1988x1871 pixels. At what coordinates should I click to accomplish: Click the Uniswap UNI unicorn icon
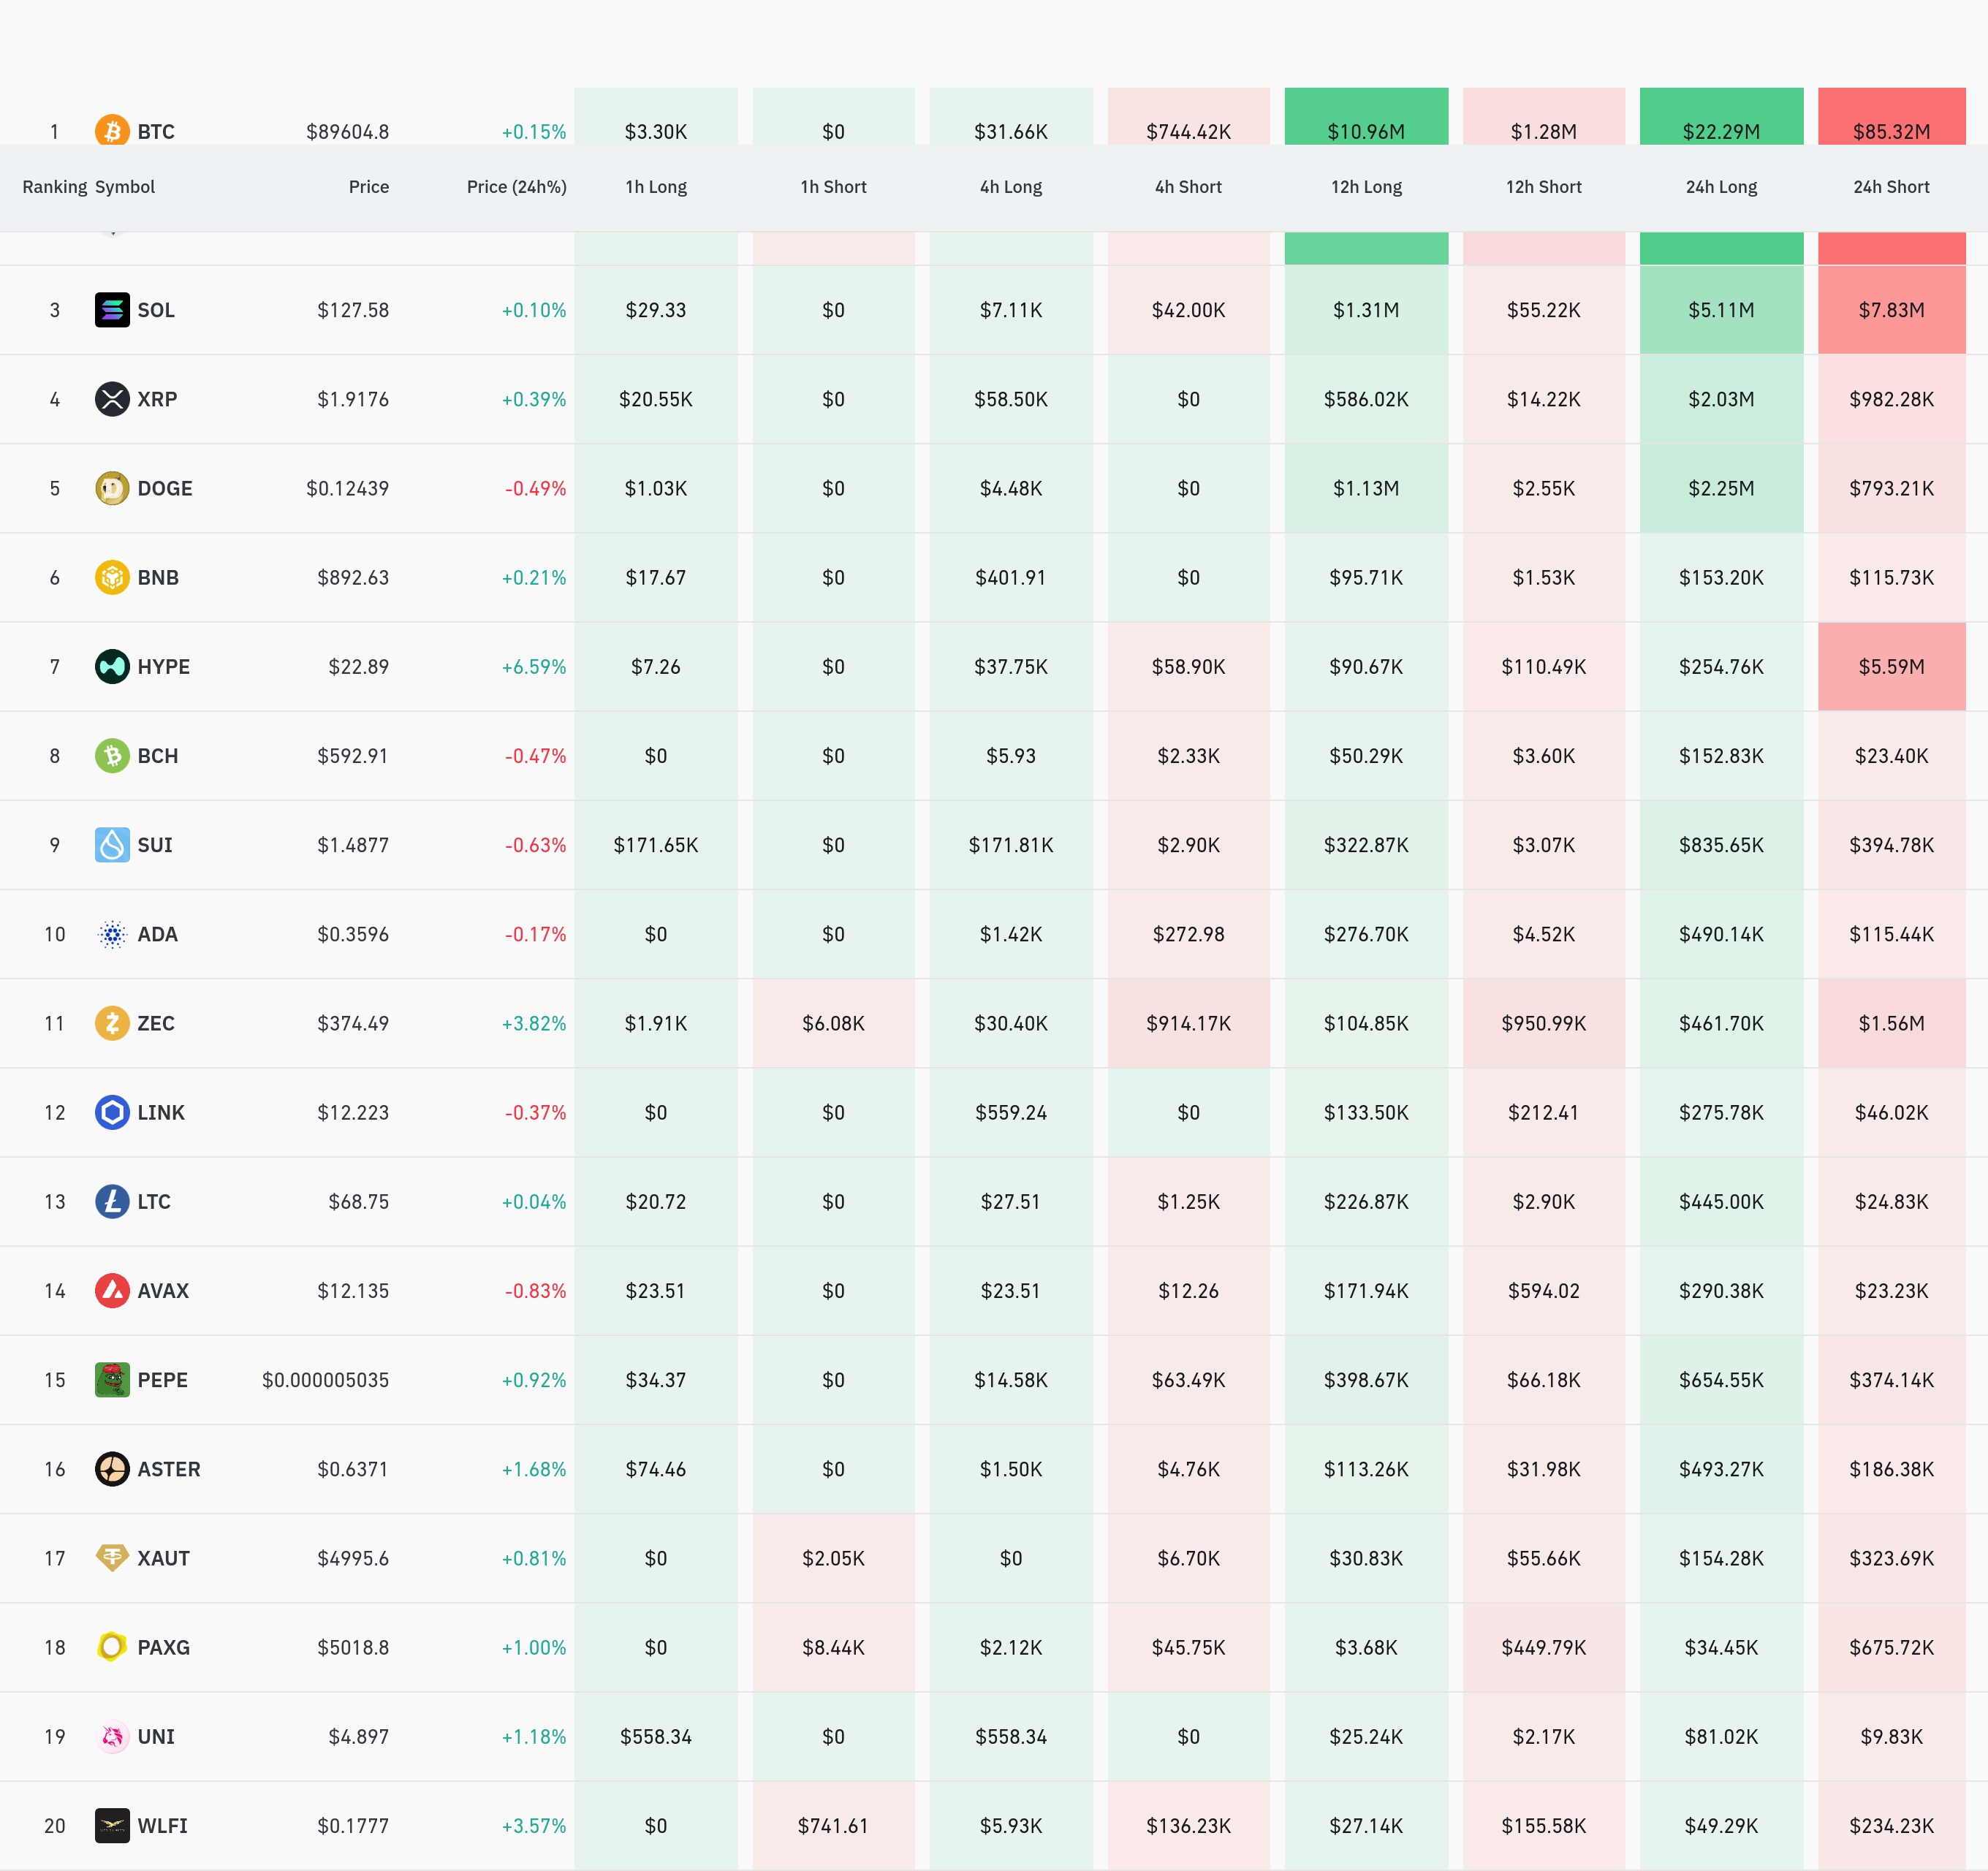pyautogui.click(x=112, y=1736)
